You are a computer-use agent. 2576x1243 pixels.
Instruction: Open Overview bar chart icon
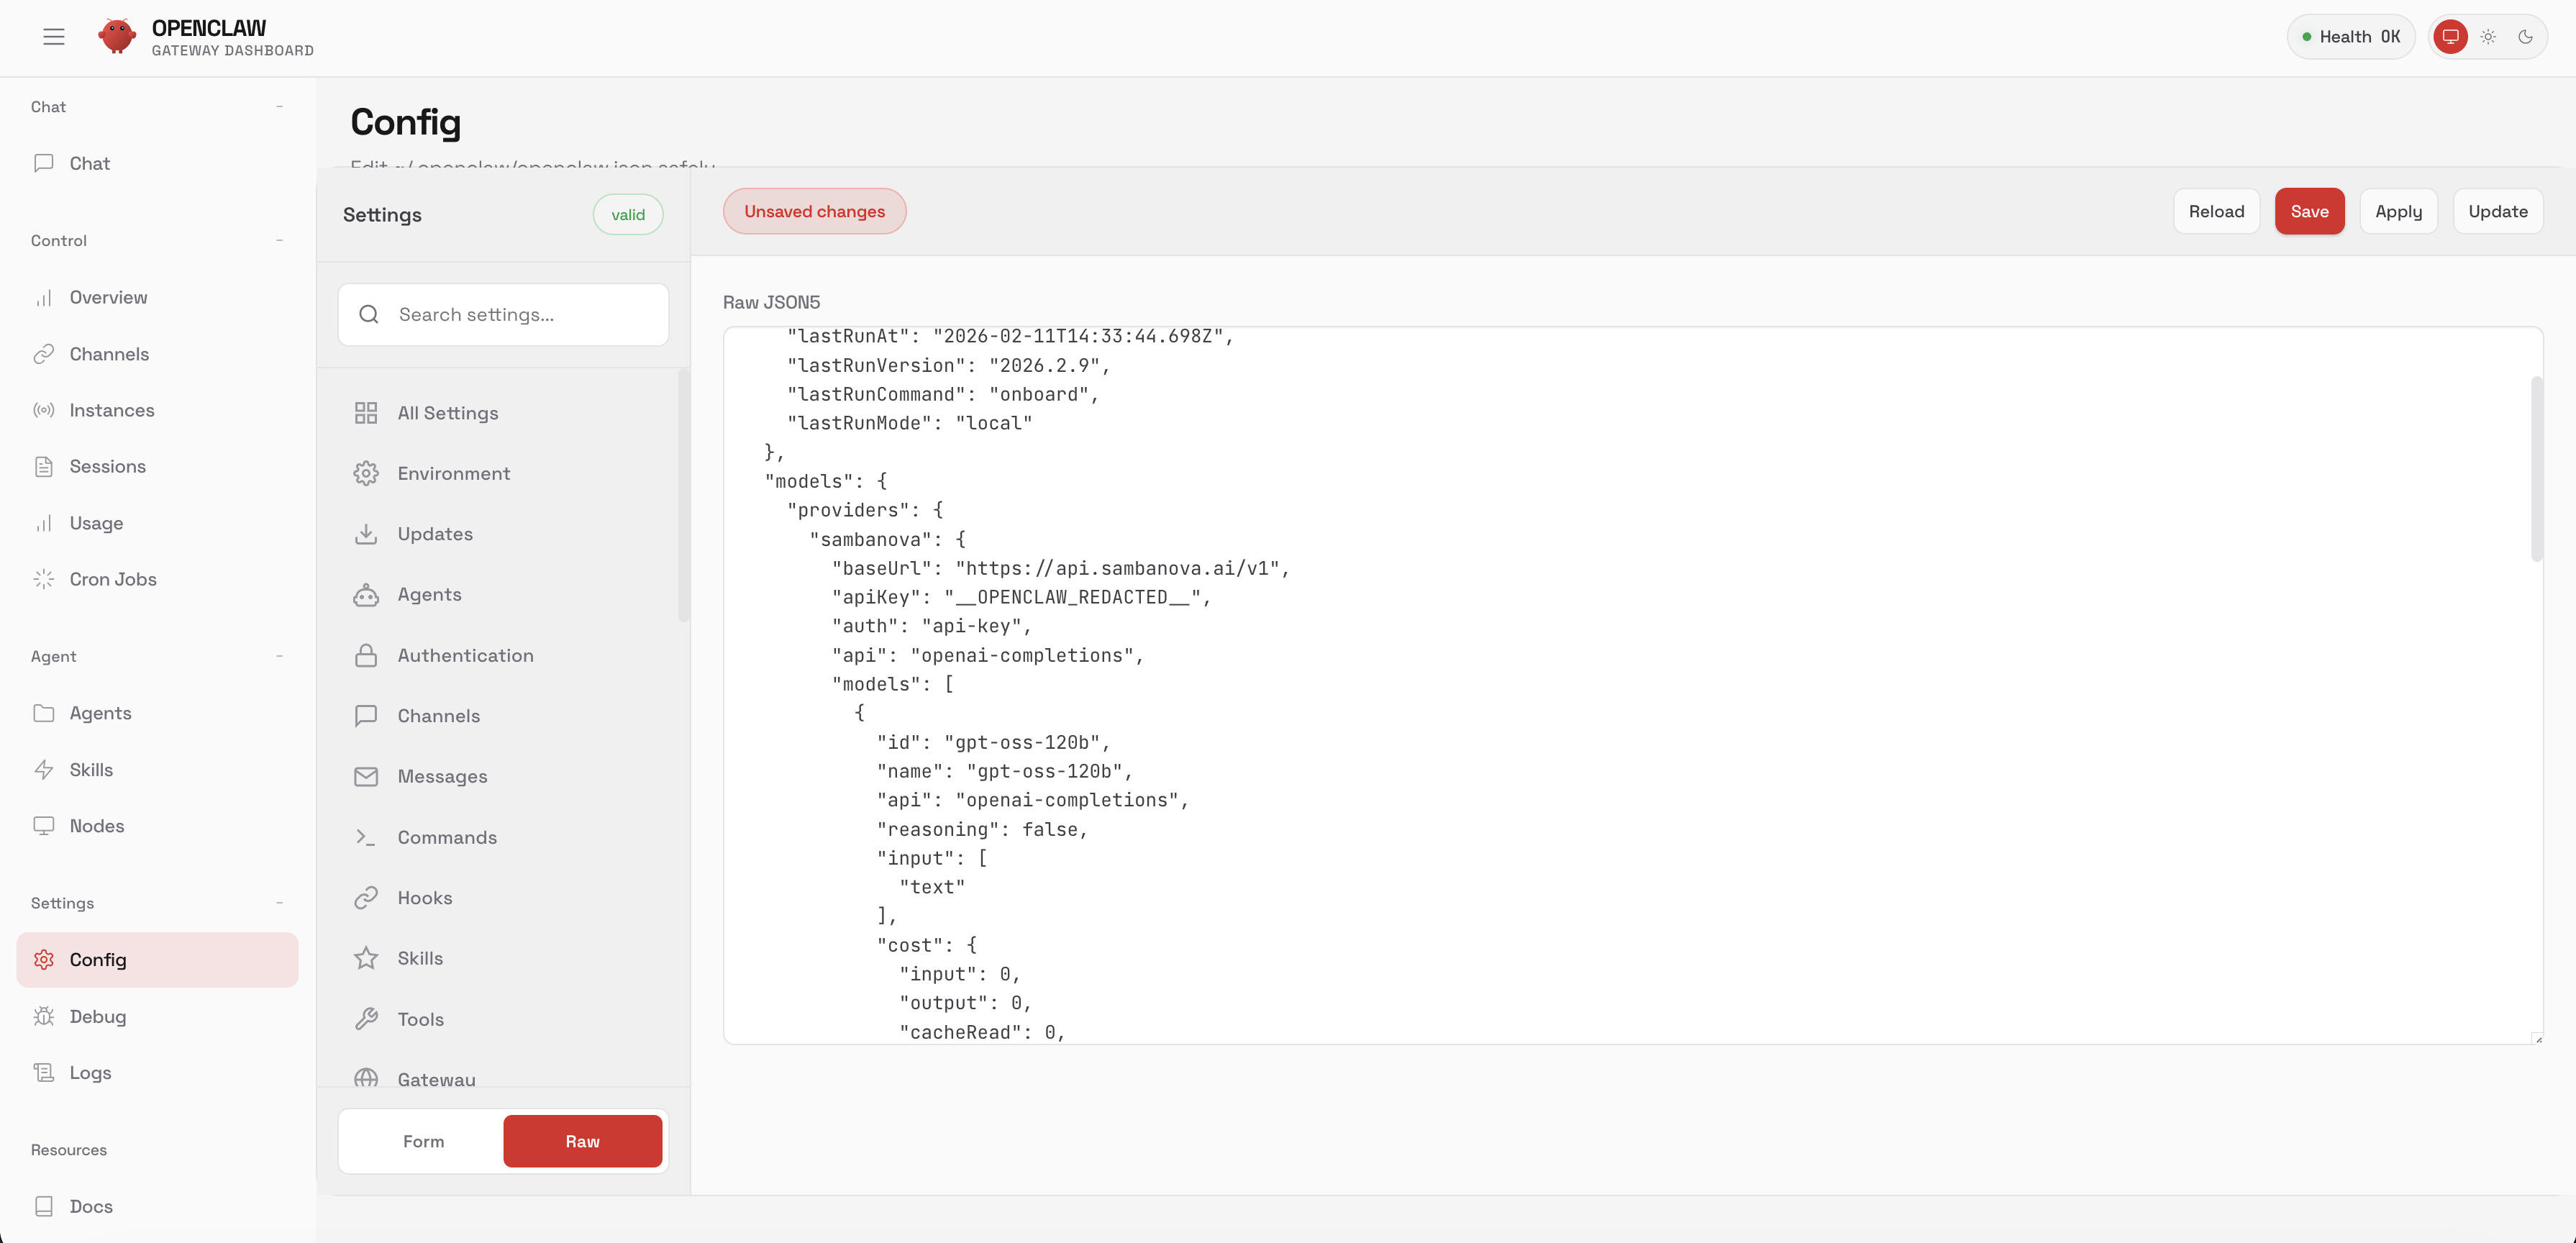44,298
